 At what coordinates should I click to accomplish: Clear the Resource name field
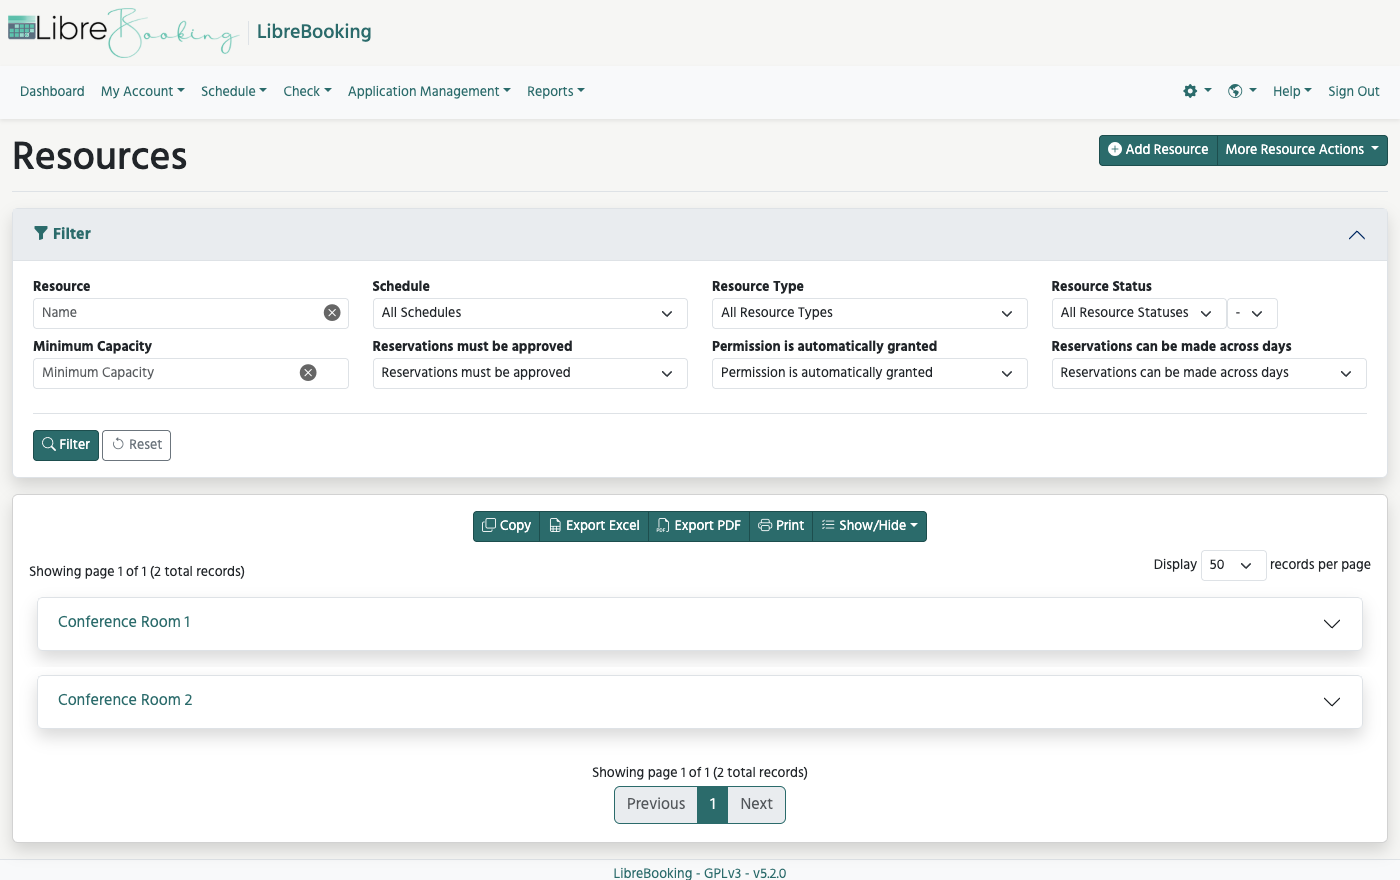click(332, 313)
